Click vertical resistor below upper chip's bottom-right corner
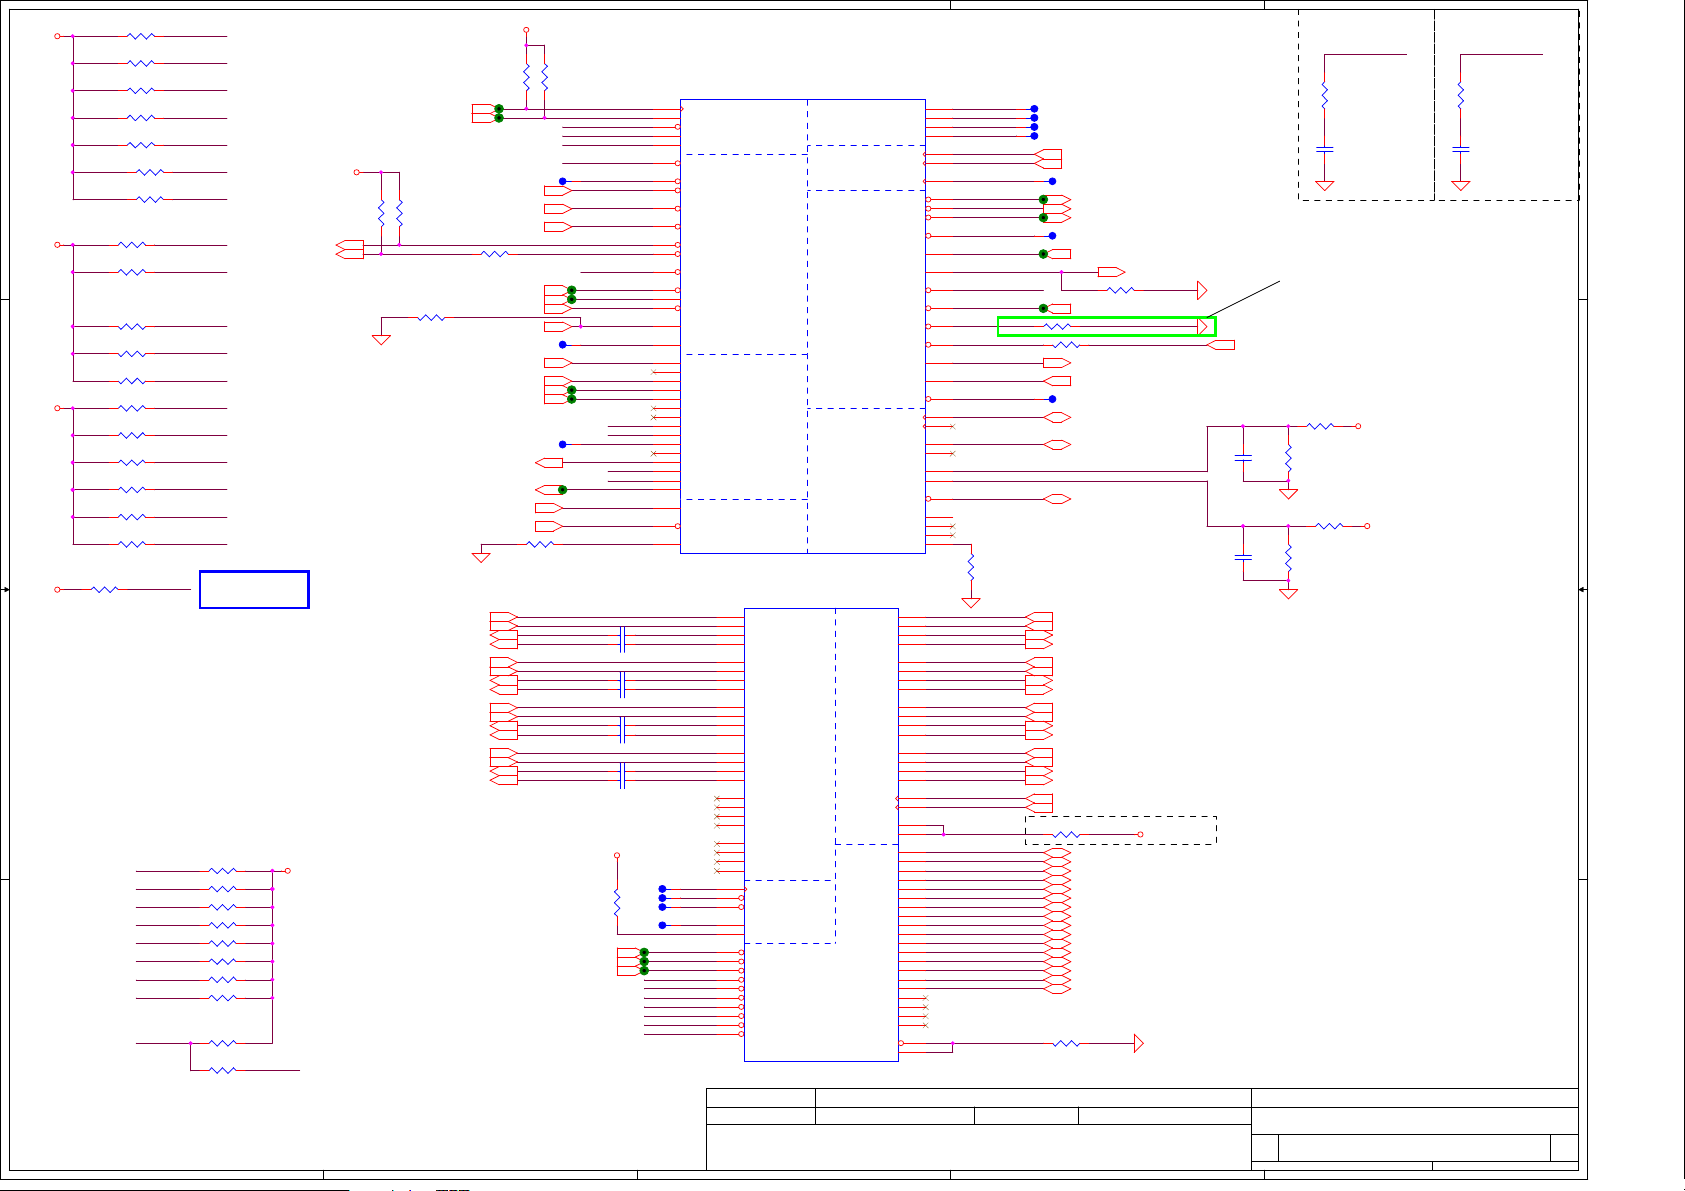This screenshot has height=1191, width=1685. [x=970, y=567]
